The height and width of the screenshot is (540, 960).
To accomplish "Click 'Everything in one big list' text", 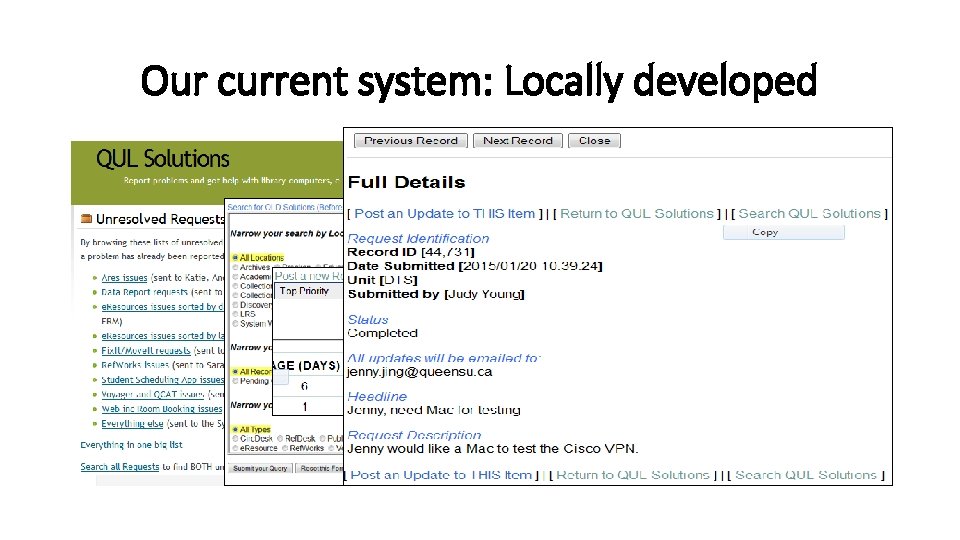I will pos(131,445).
